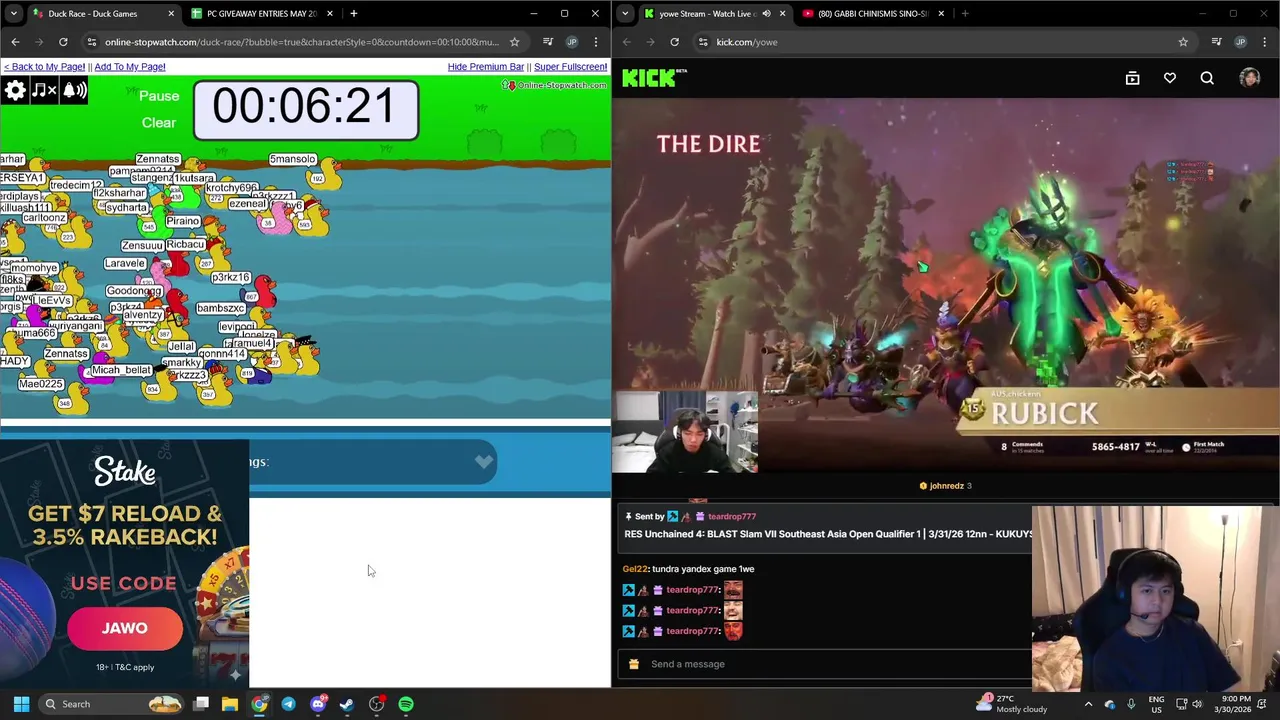Click the Kick stream video player
Image resolution: width=1280 pixels, height=720 pixels.
coord(946,285)
